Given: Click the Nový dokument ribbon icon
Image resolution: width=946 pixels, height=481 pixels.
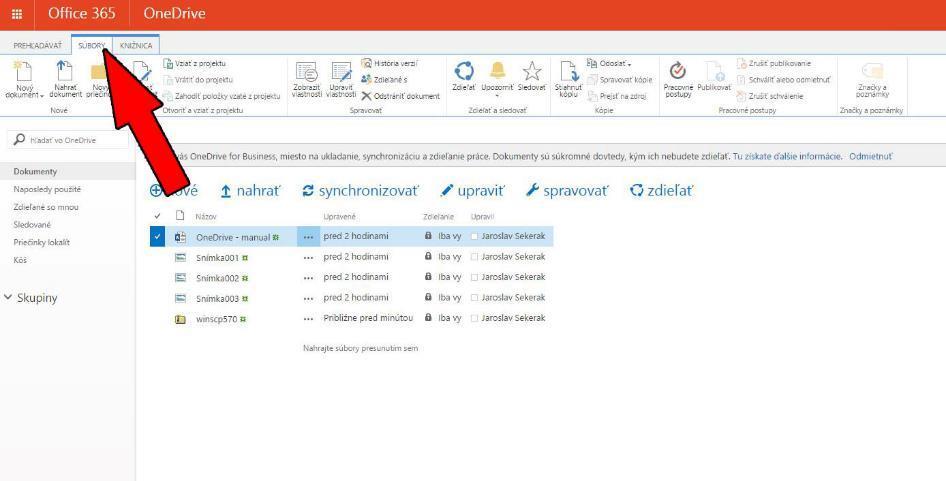Looking at the screenshot, I should point(23,71).
